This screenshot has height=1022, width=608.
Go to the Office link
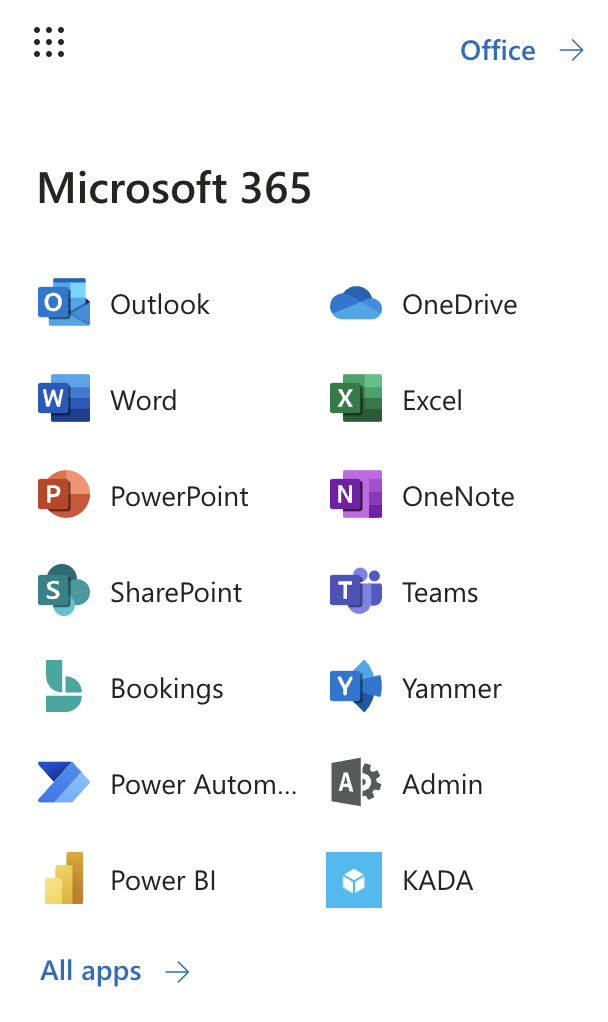[x=497, y=51]
